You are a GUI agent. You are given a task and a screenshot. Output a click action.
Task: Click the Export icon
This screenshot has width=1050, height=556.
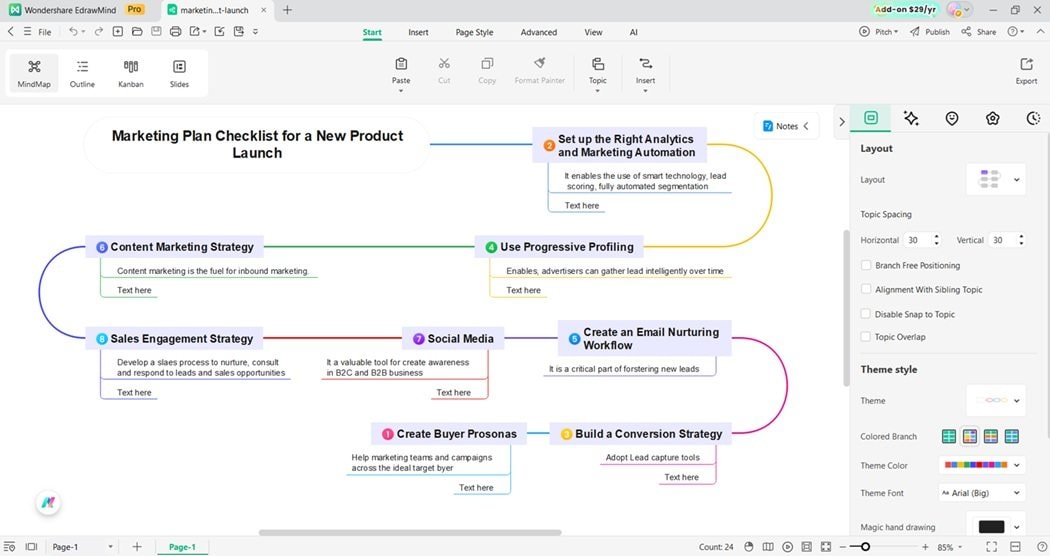tap(1026, 64)
